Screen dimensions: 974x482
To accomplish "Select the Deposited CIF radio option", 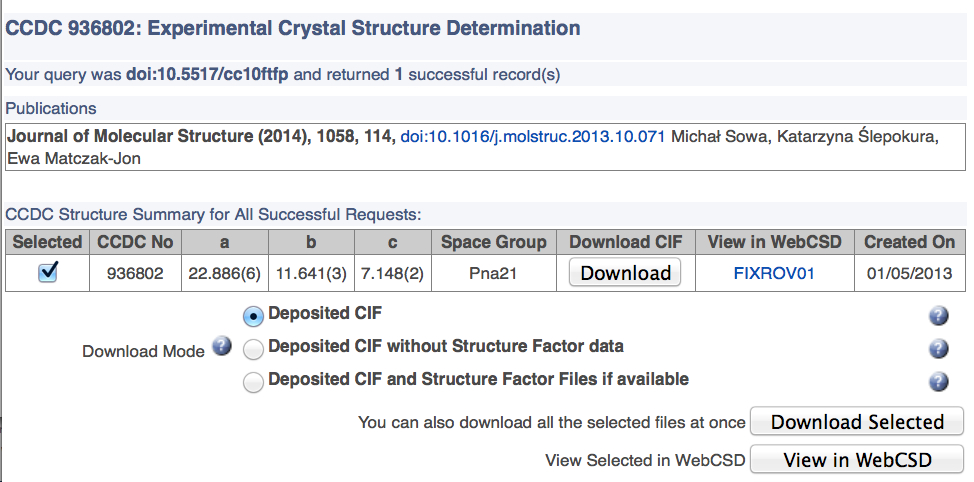I will click(x=254, y=316).
